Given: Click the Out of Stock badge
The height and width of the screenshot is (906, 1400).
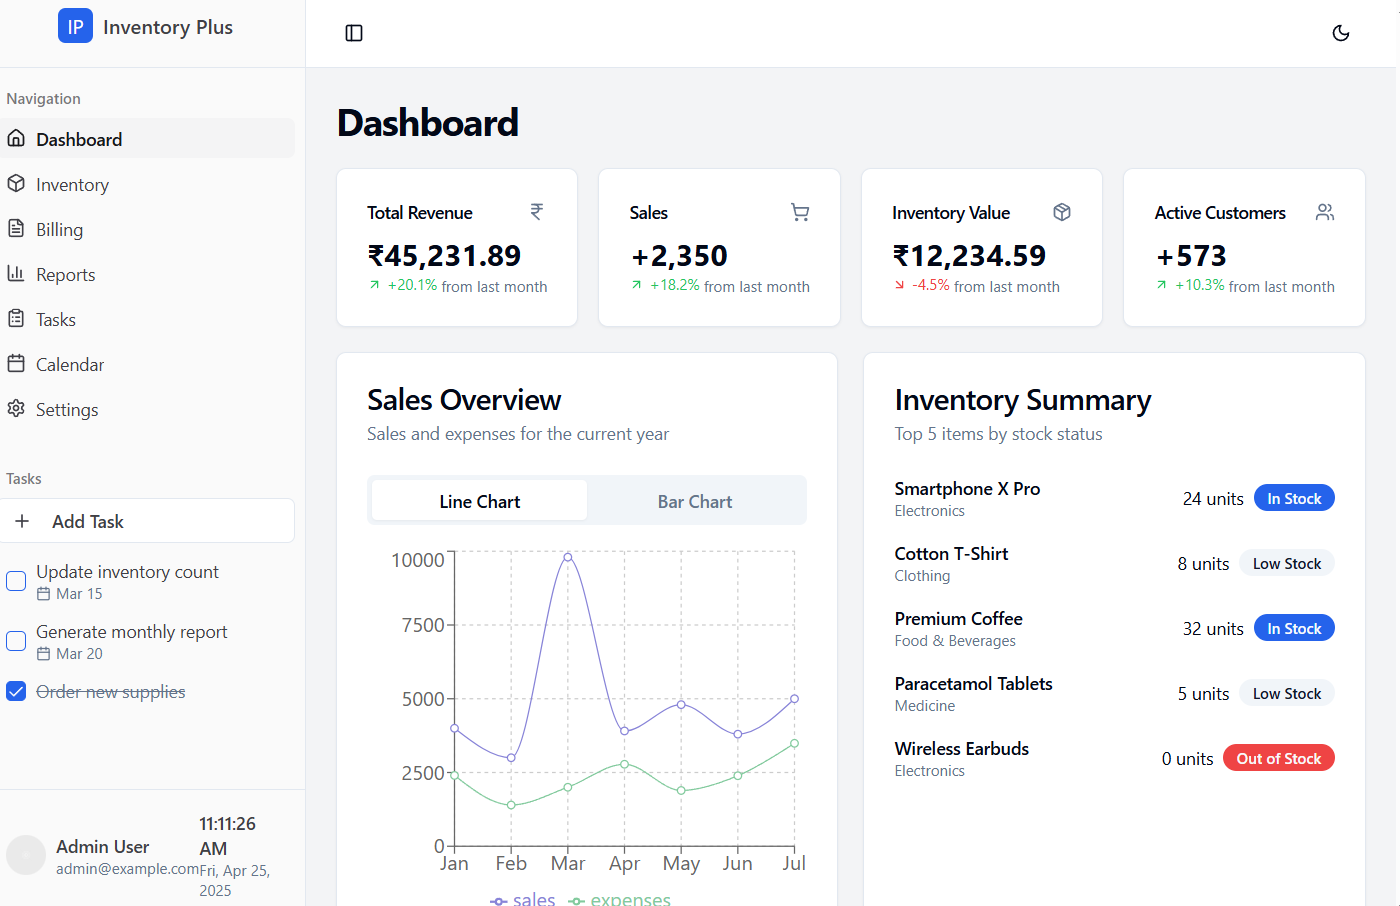Looking at the screenshot, I should [1279, 758].
